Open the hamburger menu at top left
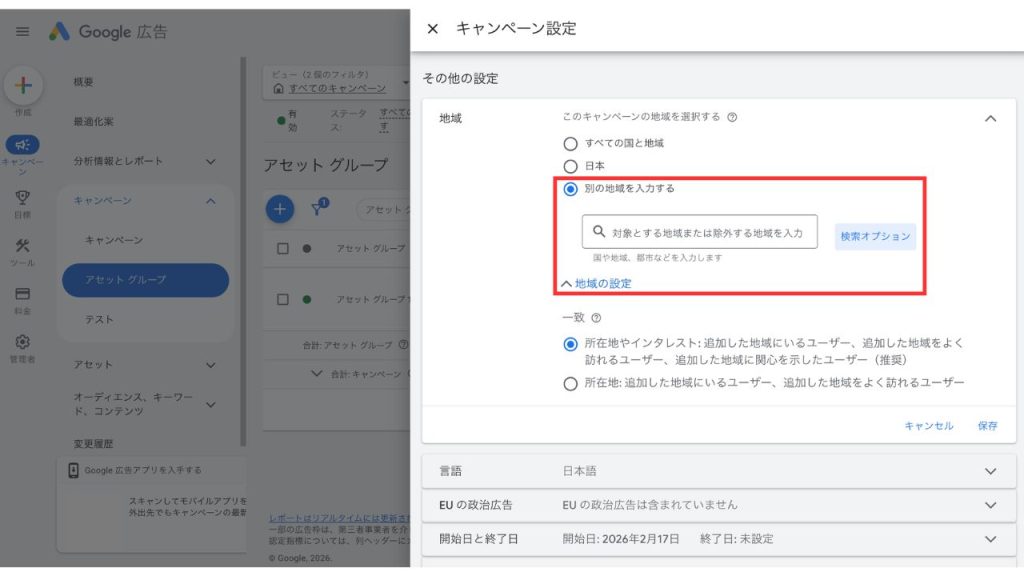Screen dimensions: 1024x576 (x=22, y=31)
